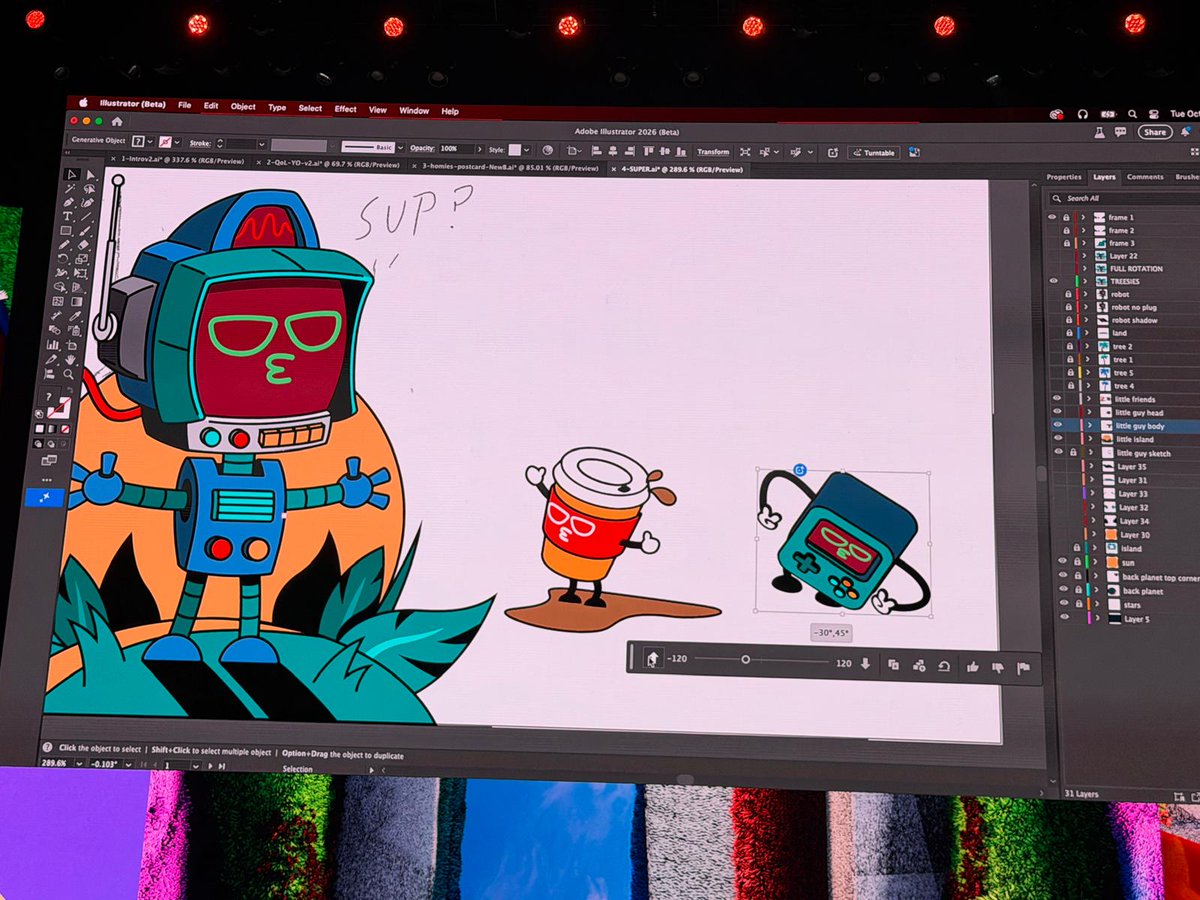Hide the little friends layer
This screenshot has width=1200, height=900.
pos(1056,398)
